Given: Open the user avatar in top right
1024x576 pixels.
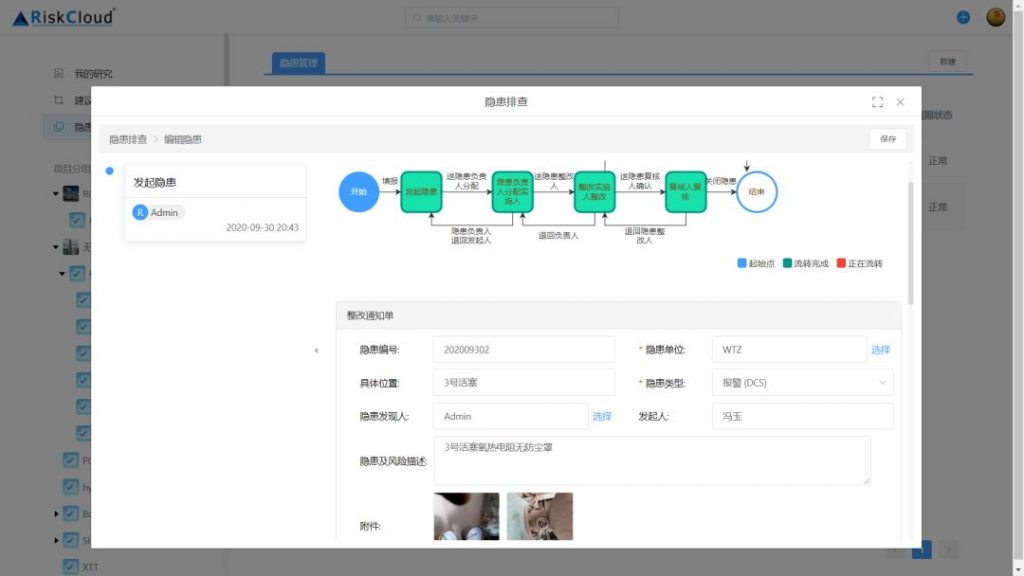Looking at the screenshot, I should click(x=995, y=17).
